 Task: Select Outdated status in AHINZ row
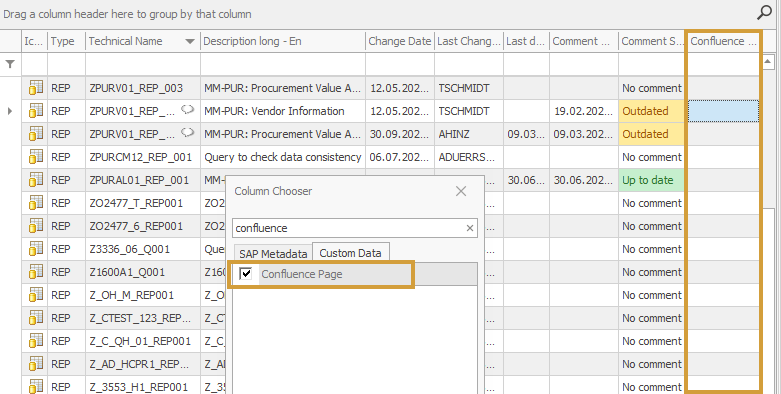[651, 134]
